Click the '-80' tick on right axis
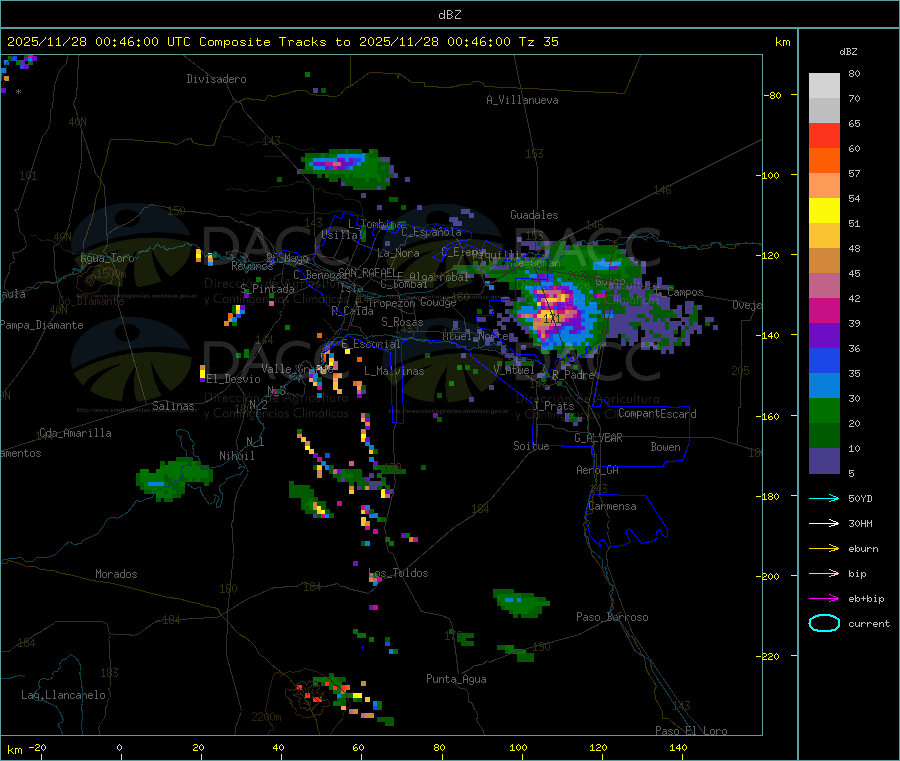 click(x=772, y=95)
